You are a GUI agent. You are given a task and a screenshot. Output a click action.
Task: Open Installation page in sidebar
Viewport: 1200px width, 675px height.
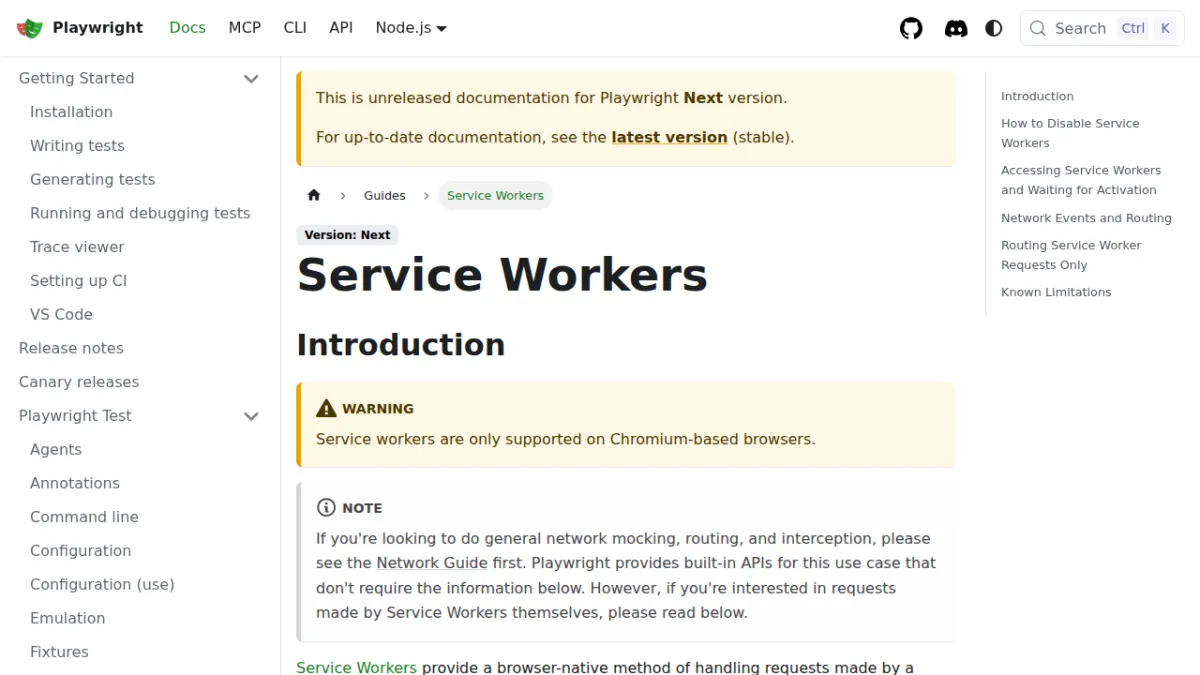coord(71,112)
